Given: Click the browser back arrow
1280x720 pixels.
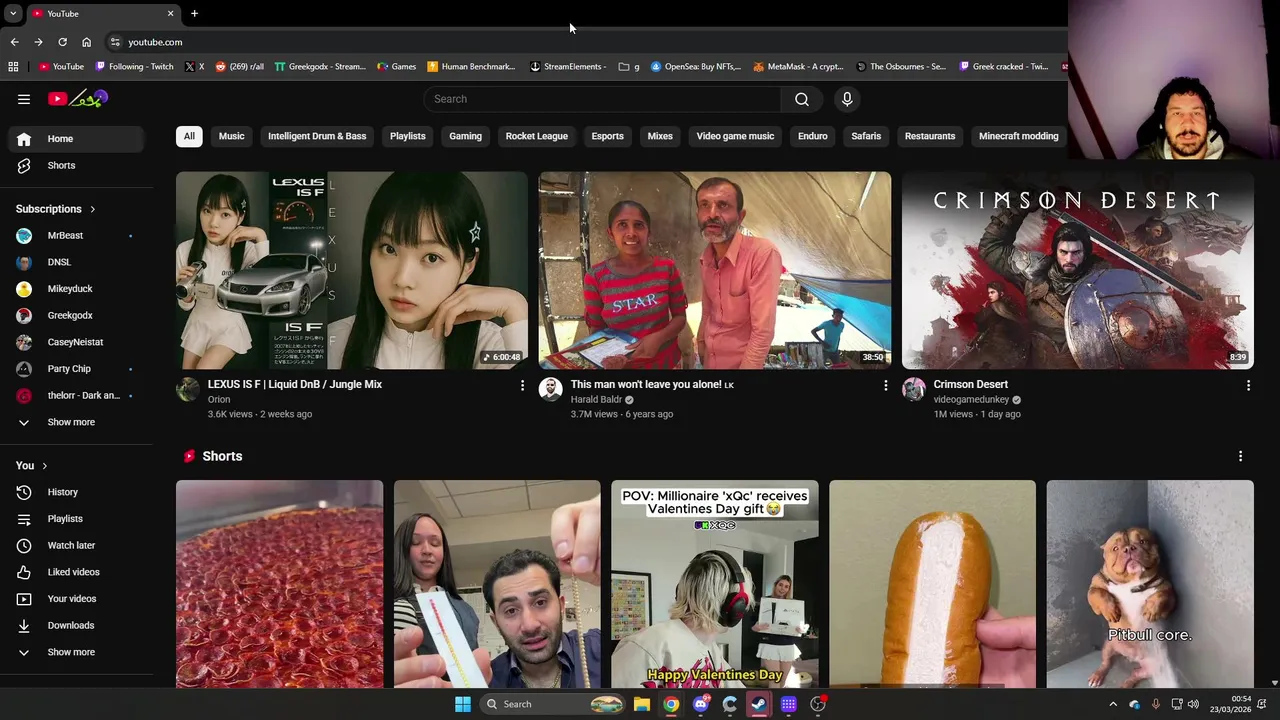Looking at the screenshot, I should (14, 42).
